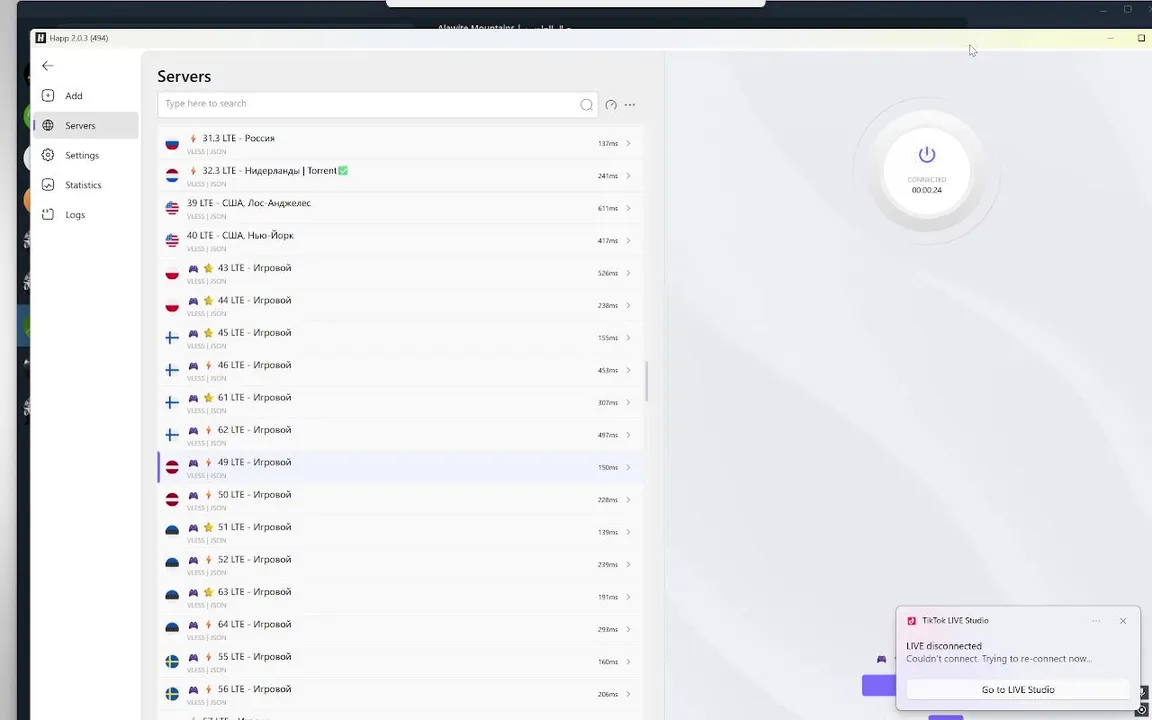Click 'Go to LIVE Studio' button

[x=1018, y=689]
